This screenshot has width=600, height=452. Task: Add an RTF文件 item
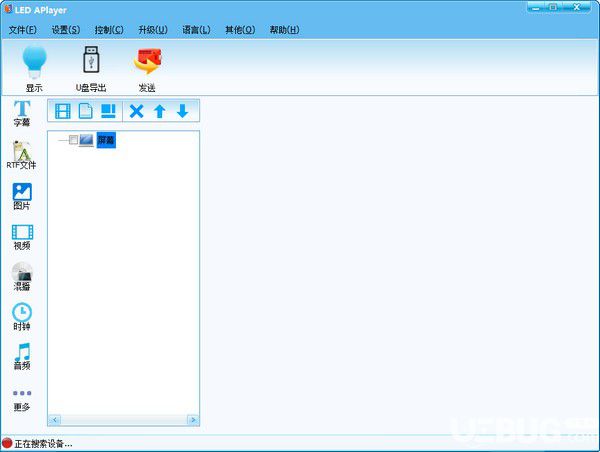[x=21, y=155]
